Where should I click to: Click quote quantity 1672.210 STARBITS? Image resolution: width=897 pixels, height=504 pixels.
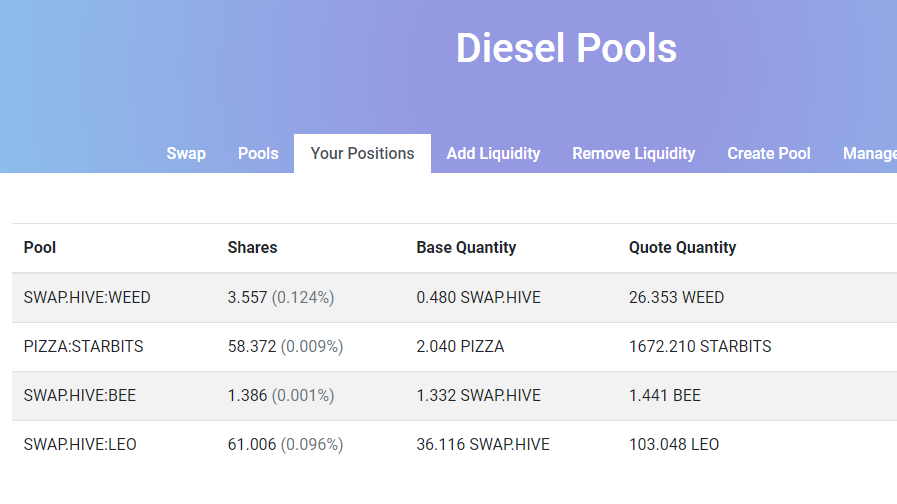coord(700,347)
